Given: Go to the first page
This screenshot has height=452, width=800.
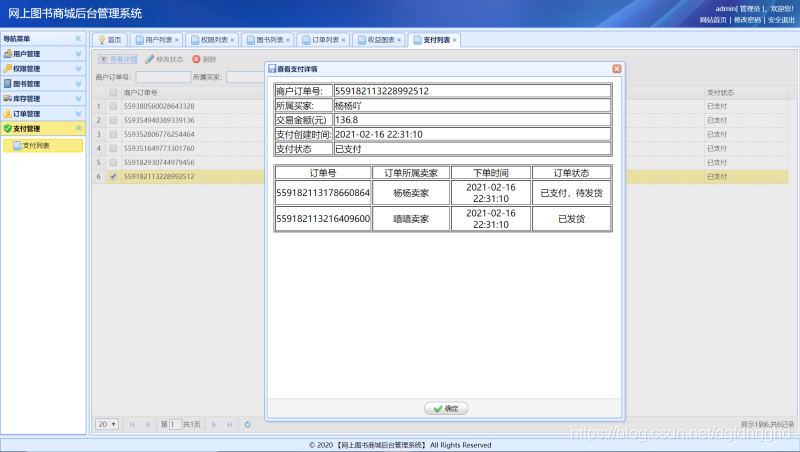Looking at the screenshot, I should 132,424.
